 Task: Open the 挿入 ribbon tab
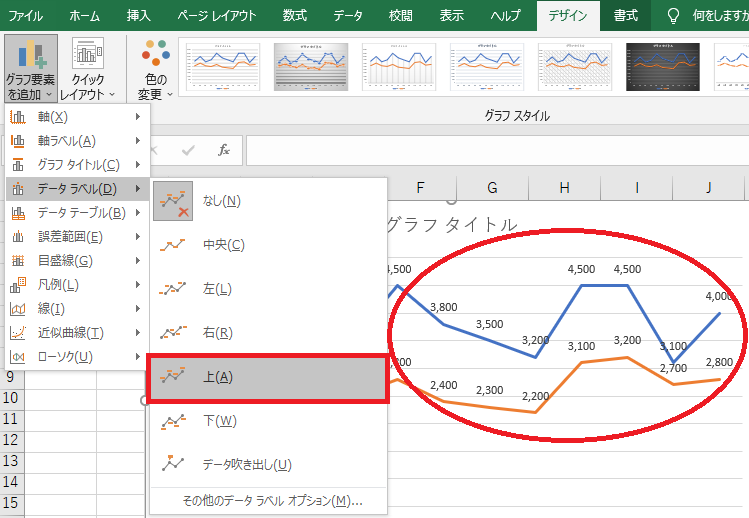[x=139, y=16]
